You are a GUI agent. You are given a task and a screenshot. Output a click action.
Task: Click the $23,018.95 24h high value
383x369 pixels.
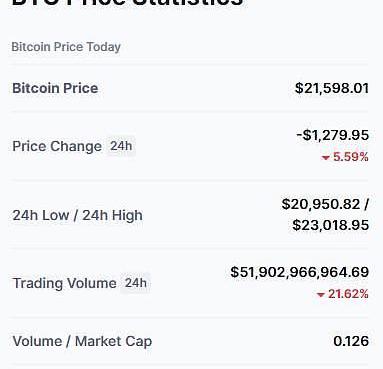tap(331, 225)
